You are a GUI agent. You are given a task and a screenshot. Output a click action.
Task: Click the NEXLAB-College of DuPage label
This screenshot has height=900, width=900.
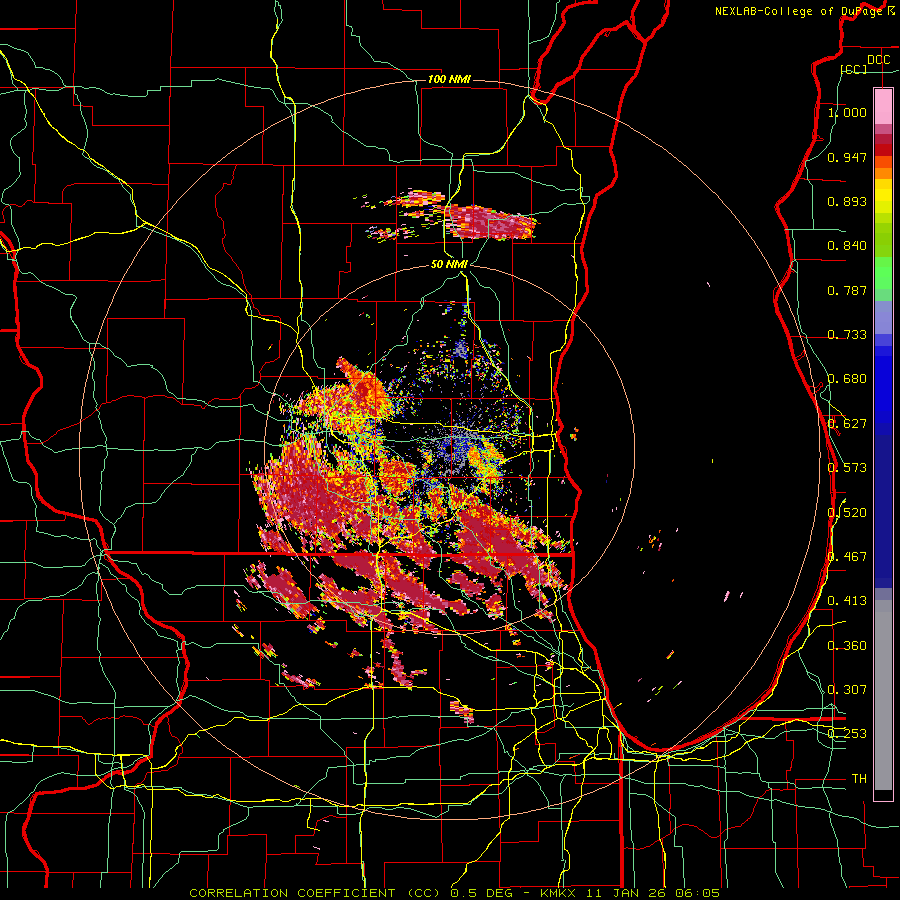(800, 11)
